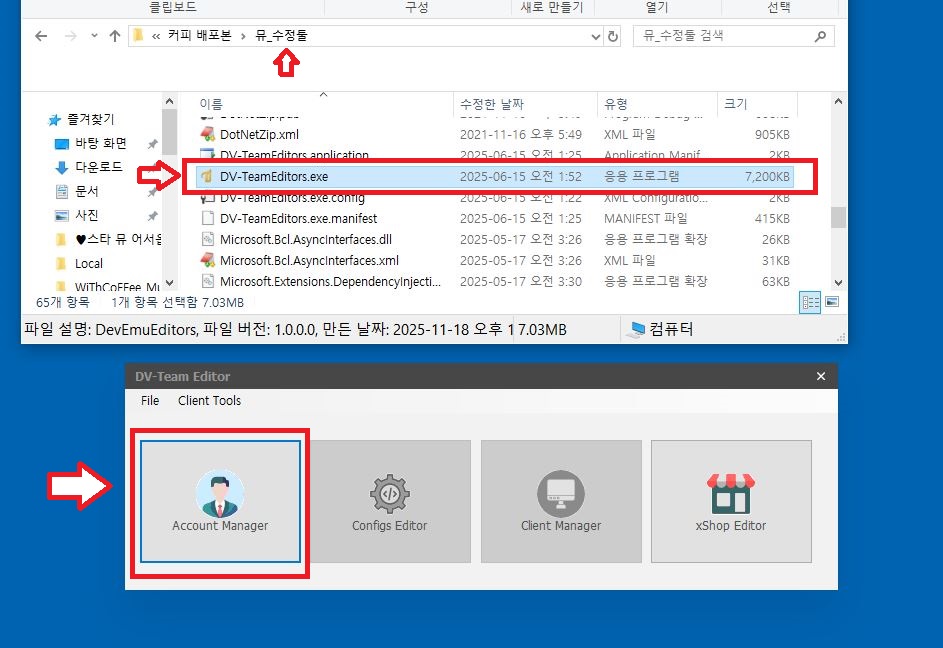Go up one folder with up arrow
The width and height of the screenshot is (943, 648).
115,36
